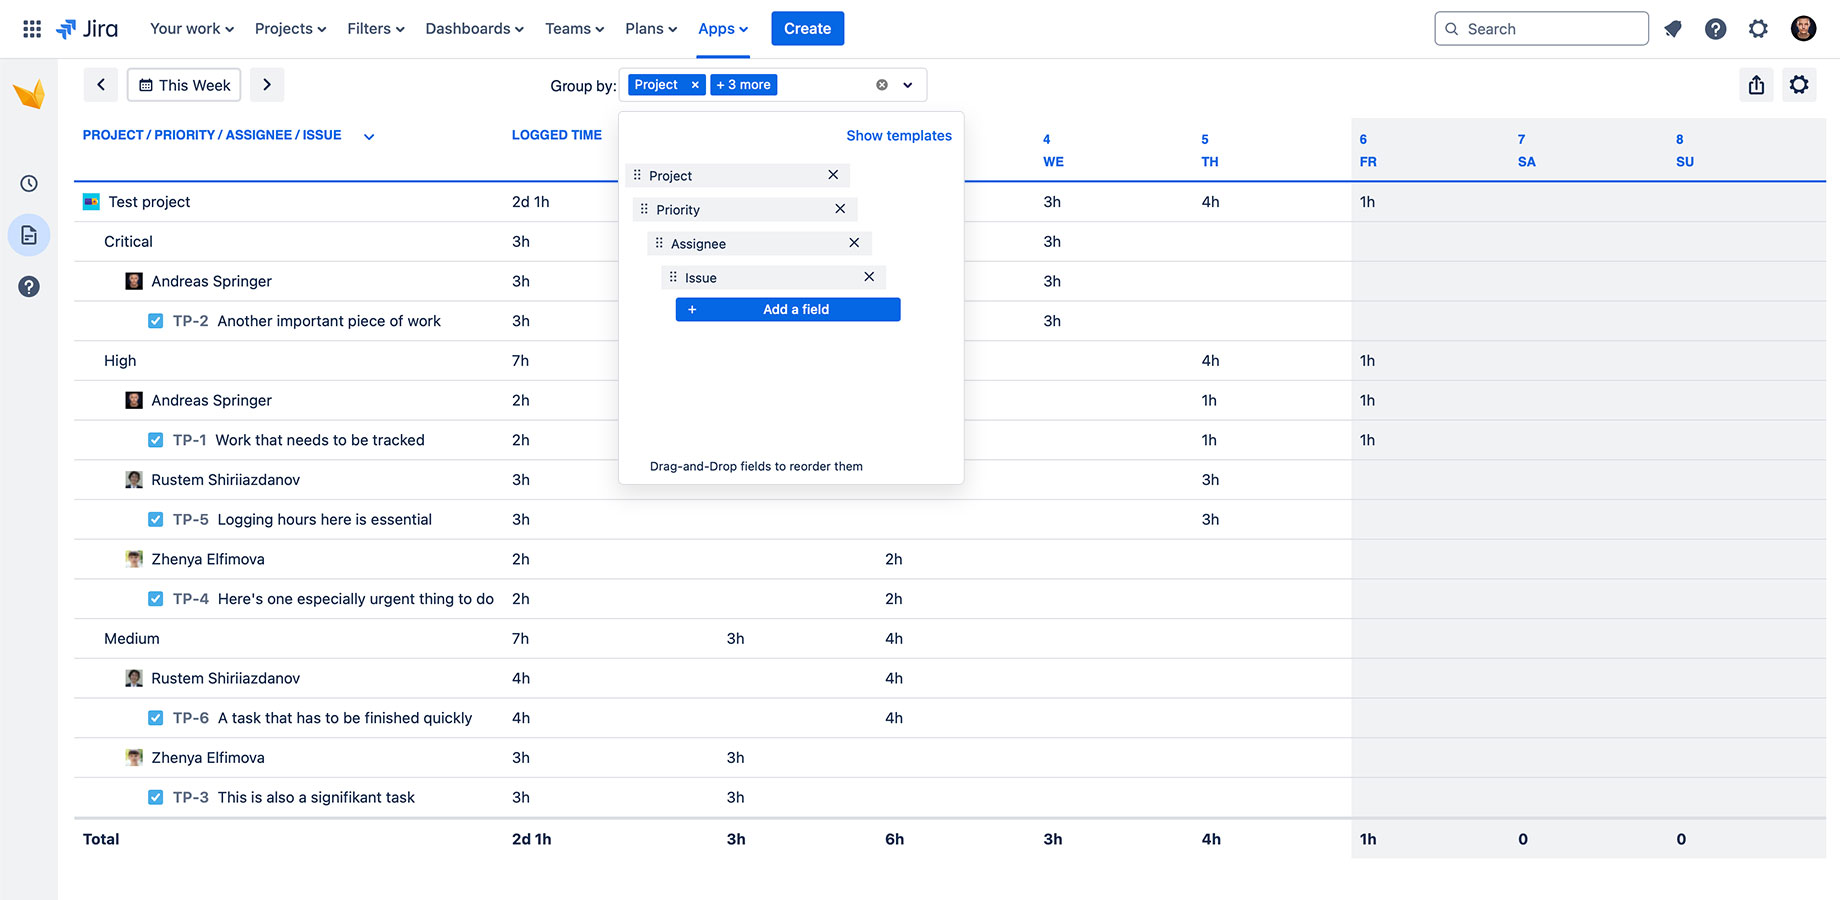Open the Projects dropdown menu
The image size is (1840, 900).
290,29
